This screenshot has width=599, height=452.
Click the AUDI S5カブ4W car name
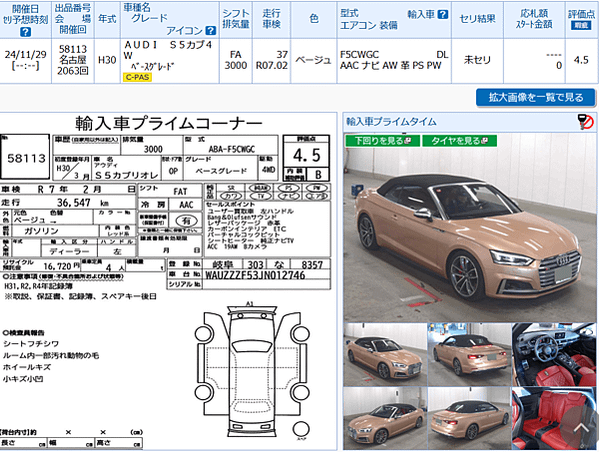pos(168,50)
